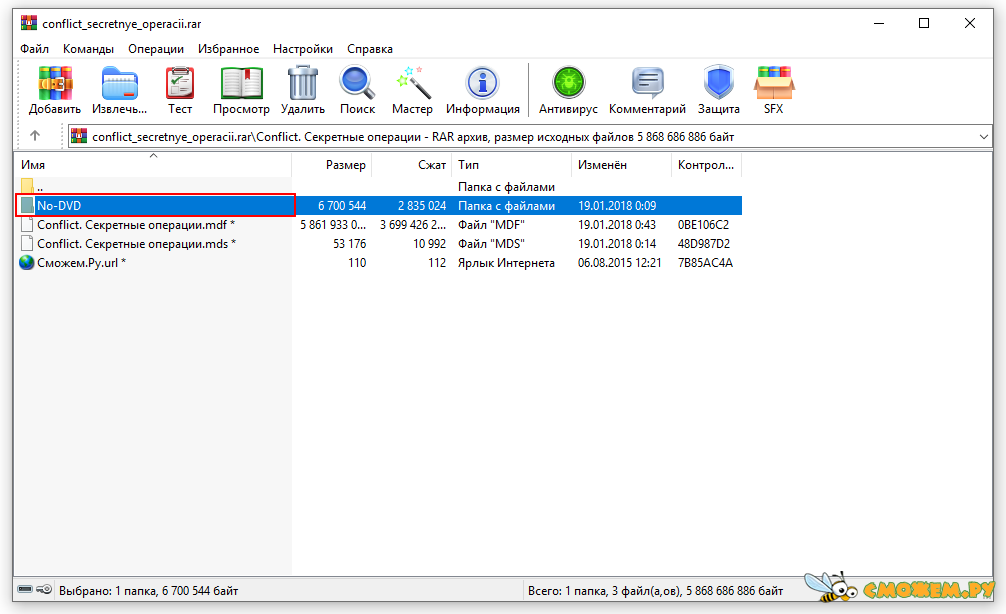Click the checksum 0BE106C2
This screenshot has width=1006, height=614.
pos(703,225)
